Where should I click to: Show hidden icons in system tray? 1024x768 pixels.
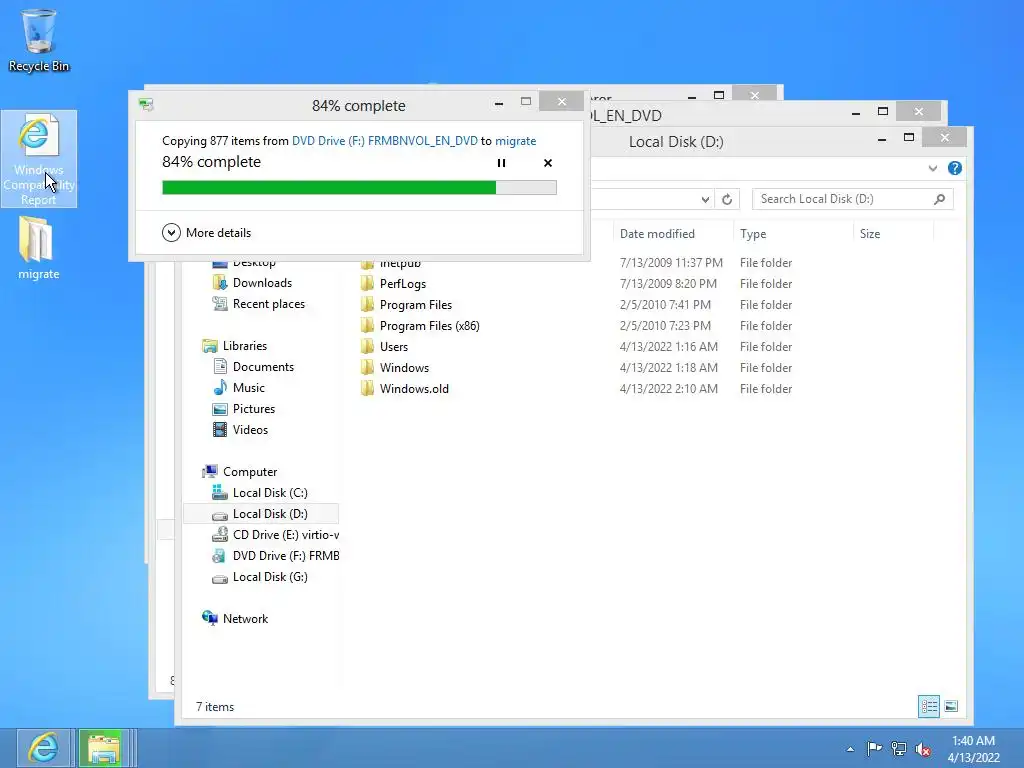(850, 749)
